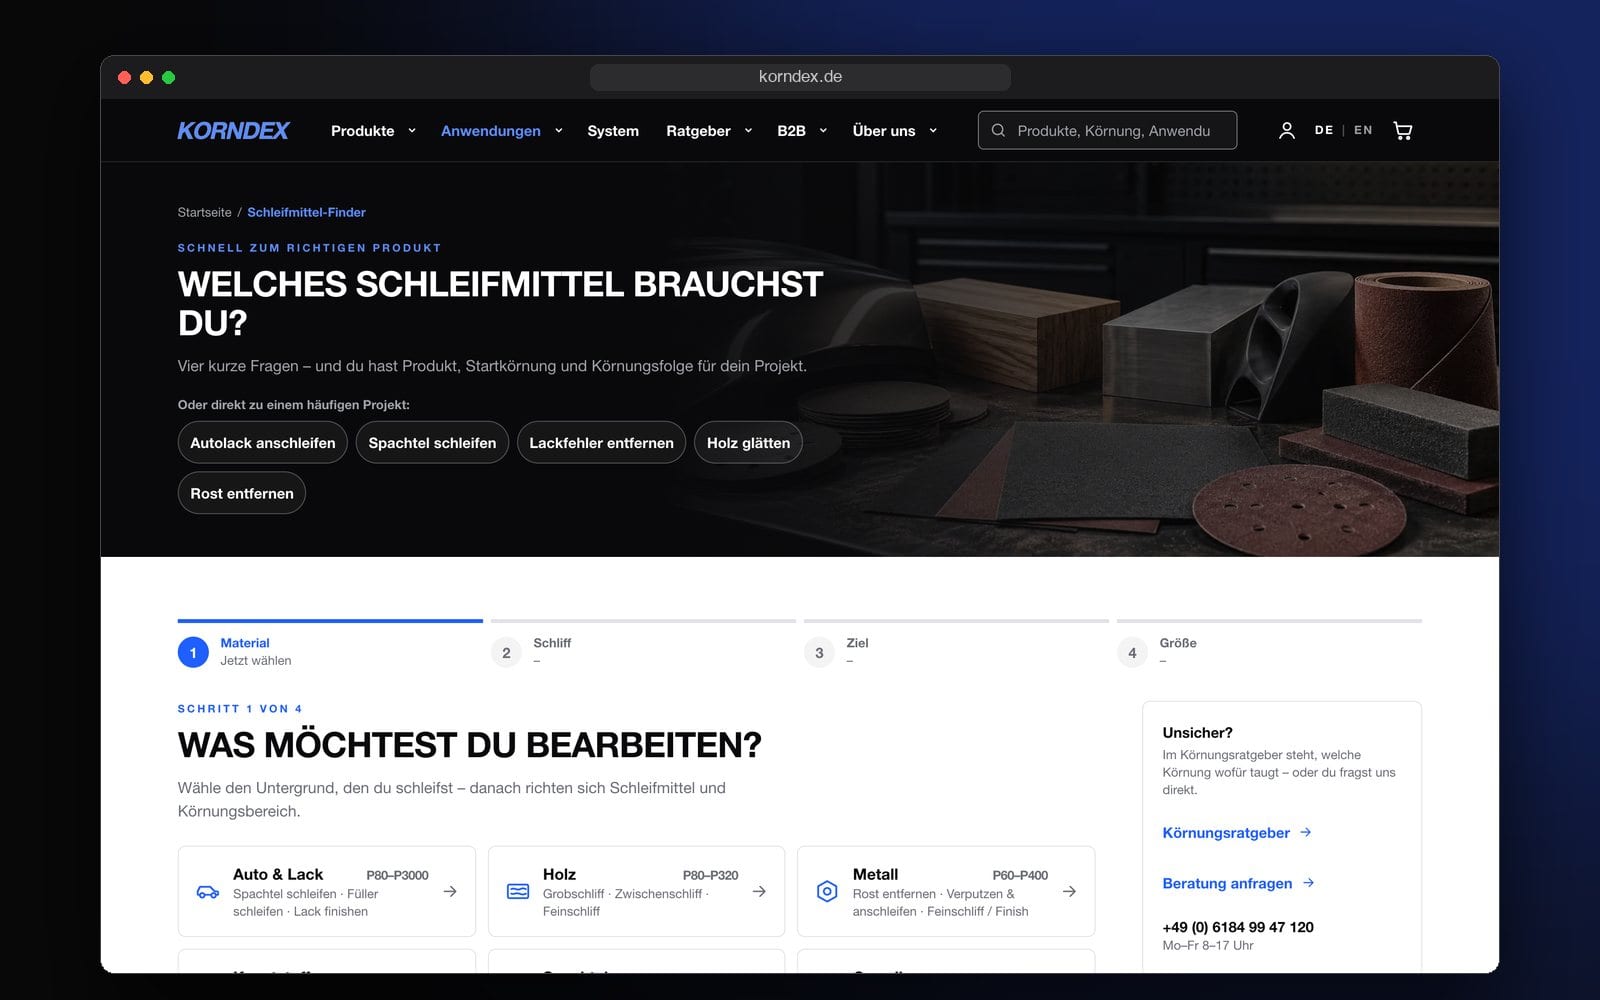Screen dimensions: 1600x1000
Task: Expand the Über uns menu chevron
Action: click(933, 131)
